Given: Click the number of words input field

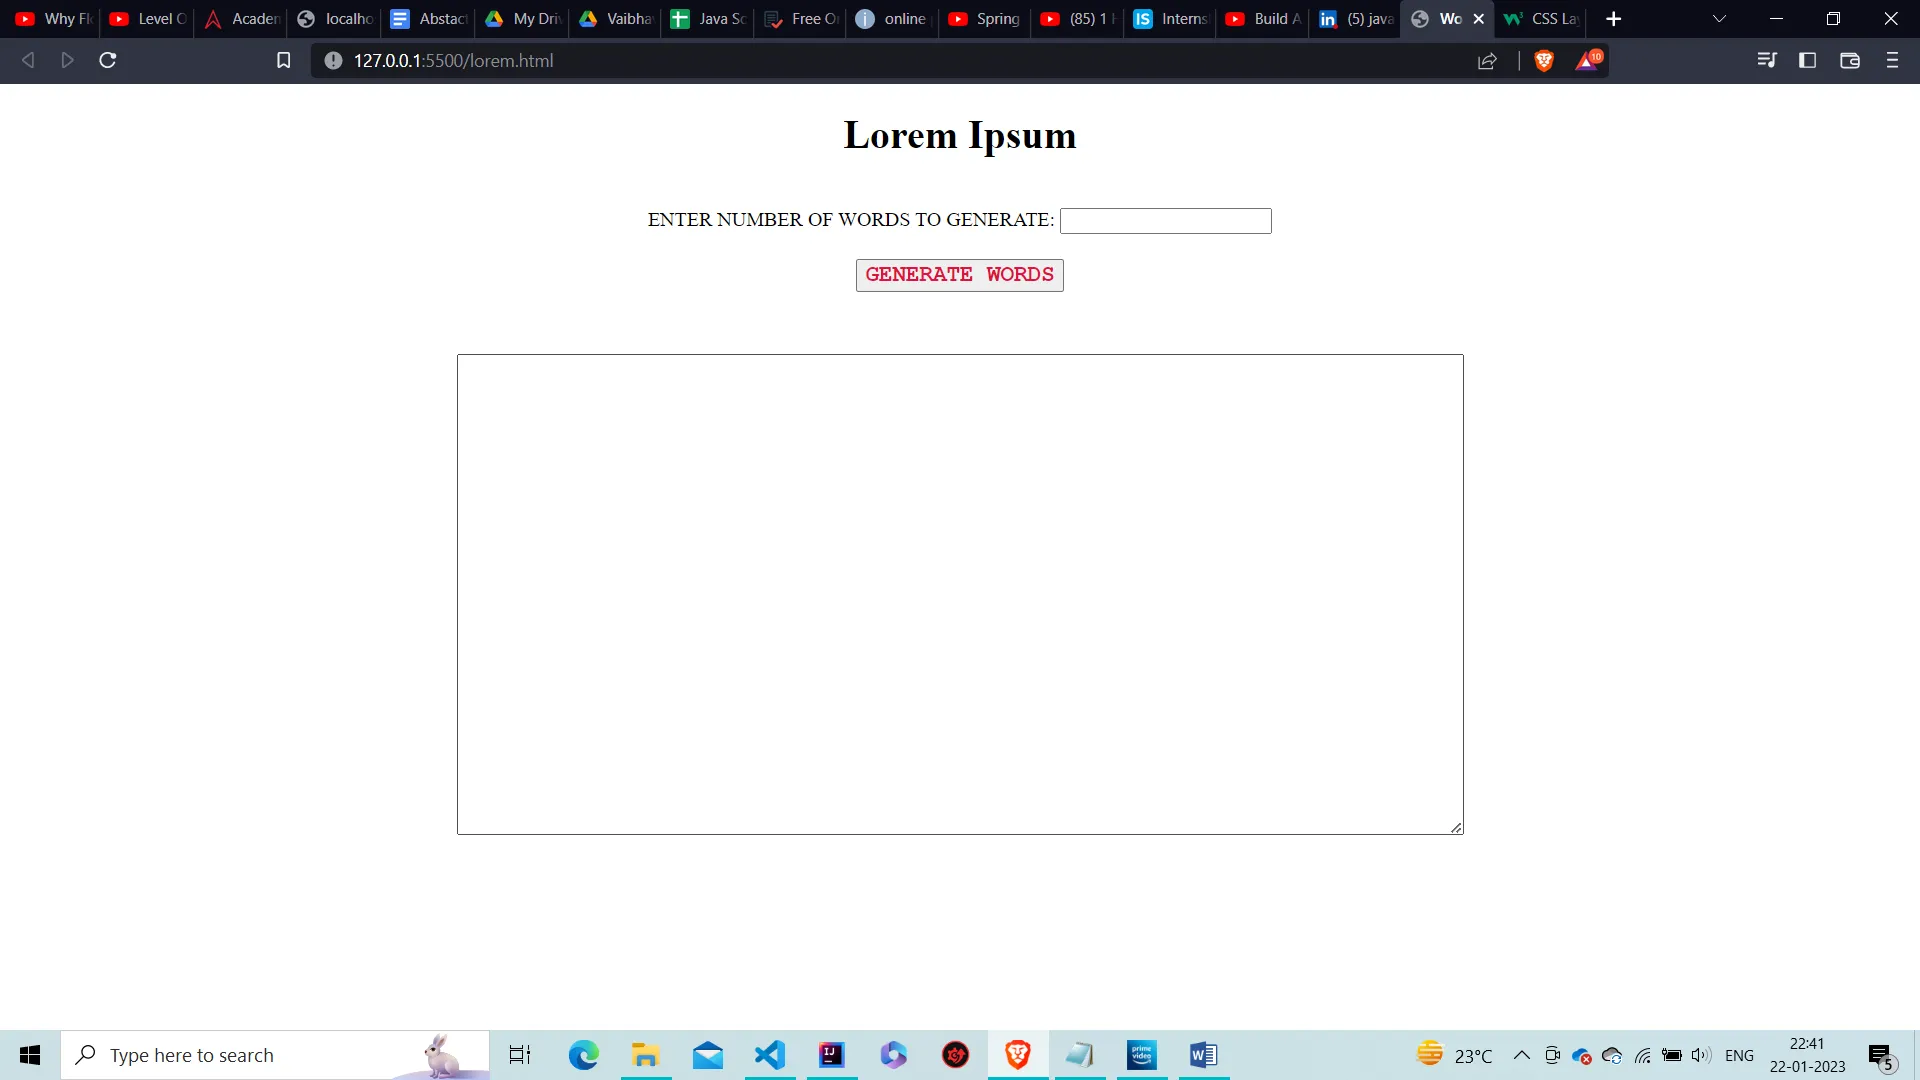Looking at the screenshot, I should (1165, 220).
